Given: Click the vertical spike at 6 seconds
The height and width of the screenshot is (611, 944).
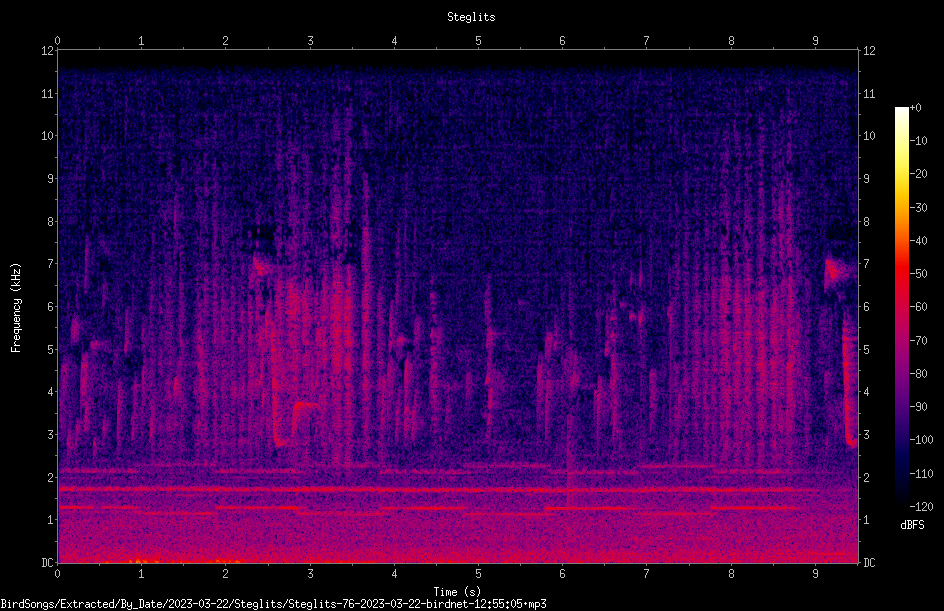Looking at the screenshot, I should tap(567, 457).
